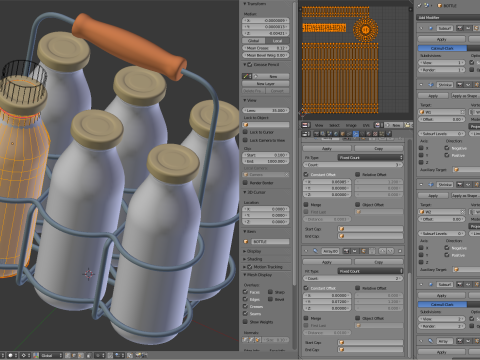Switch Median coordinates to Global
The height and width of the screenshot is (360, 480).
point(254,41)
